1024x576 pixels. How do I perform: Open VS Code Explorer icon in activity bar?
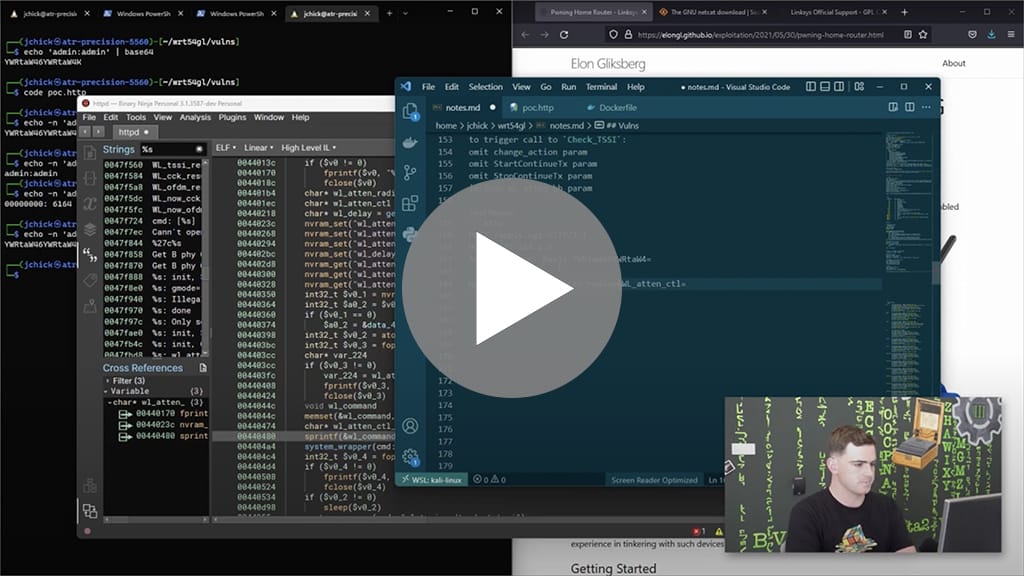click(x=410, y=112)
